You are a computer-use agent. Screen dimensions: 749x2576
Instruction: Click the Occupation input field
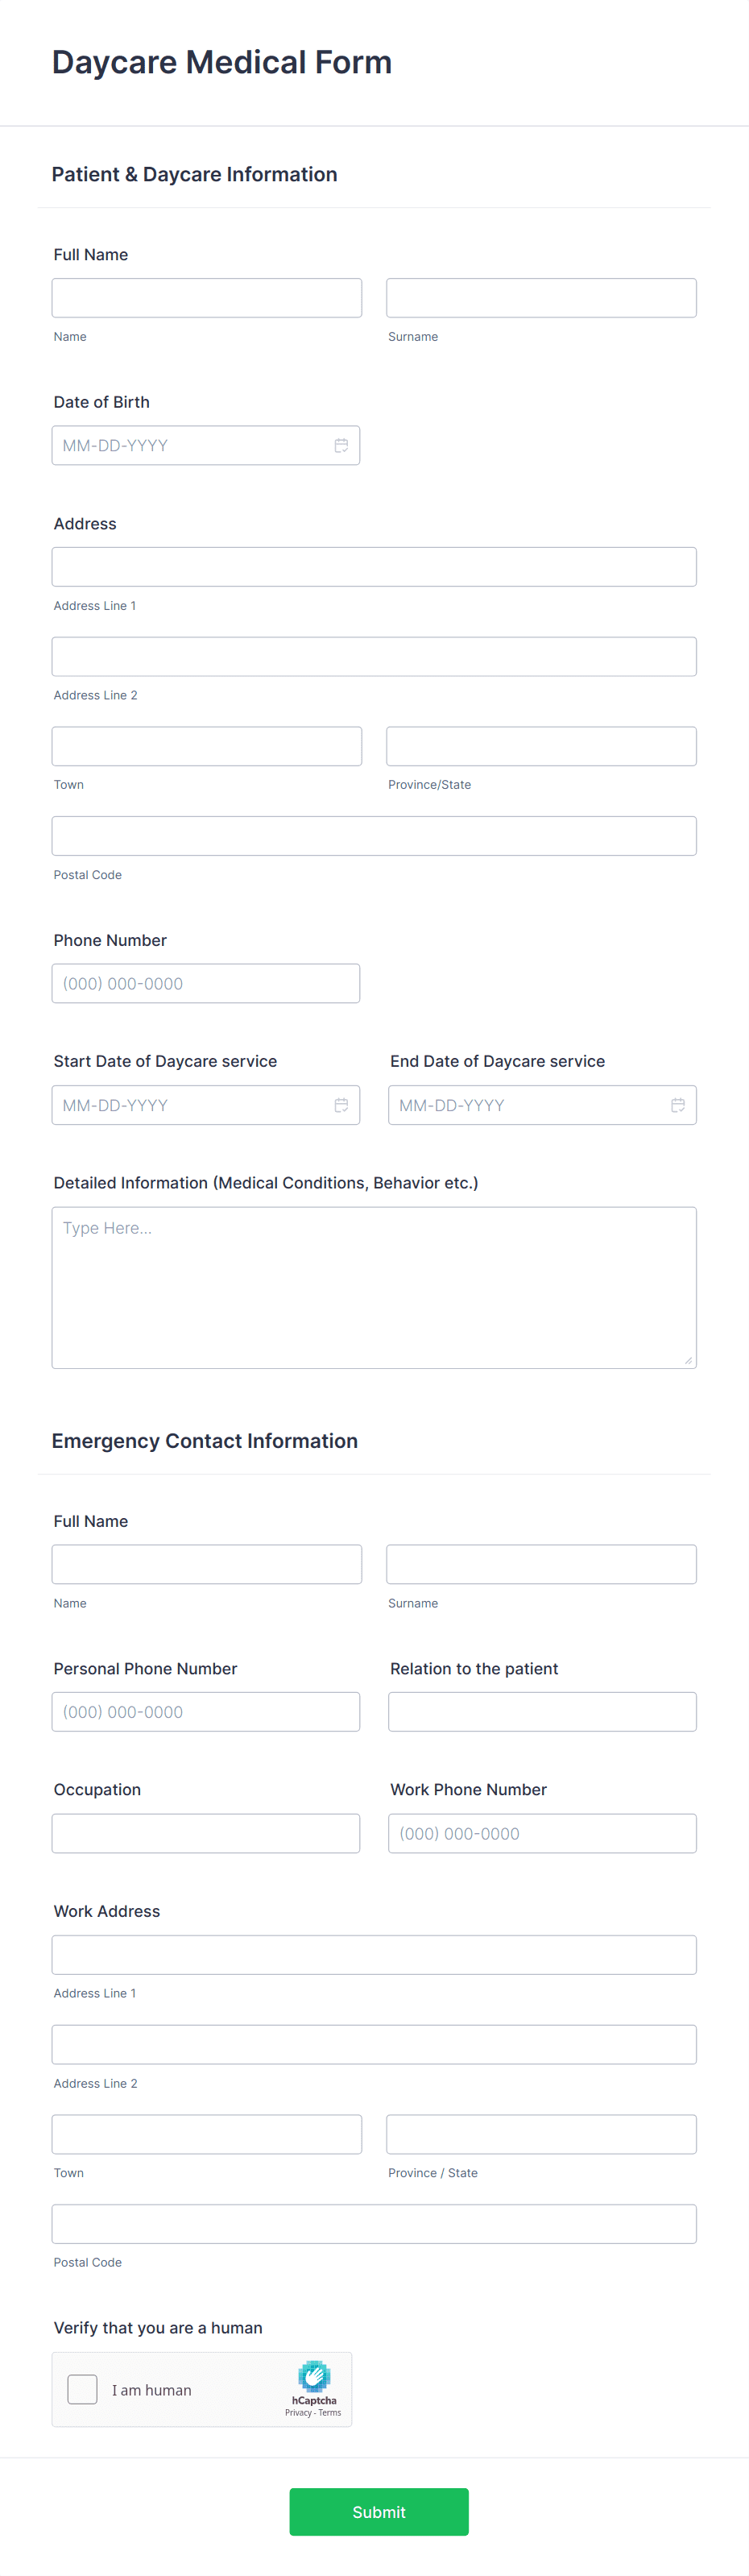click(206, 1833)
